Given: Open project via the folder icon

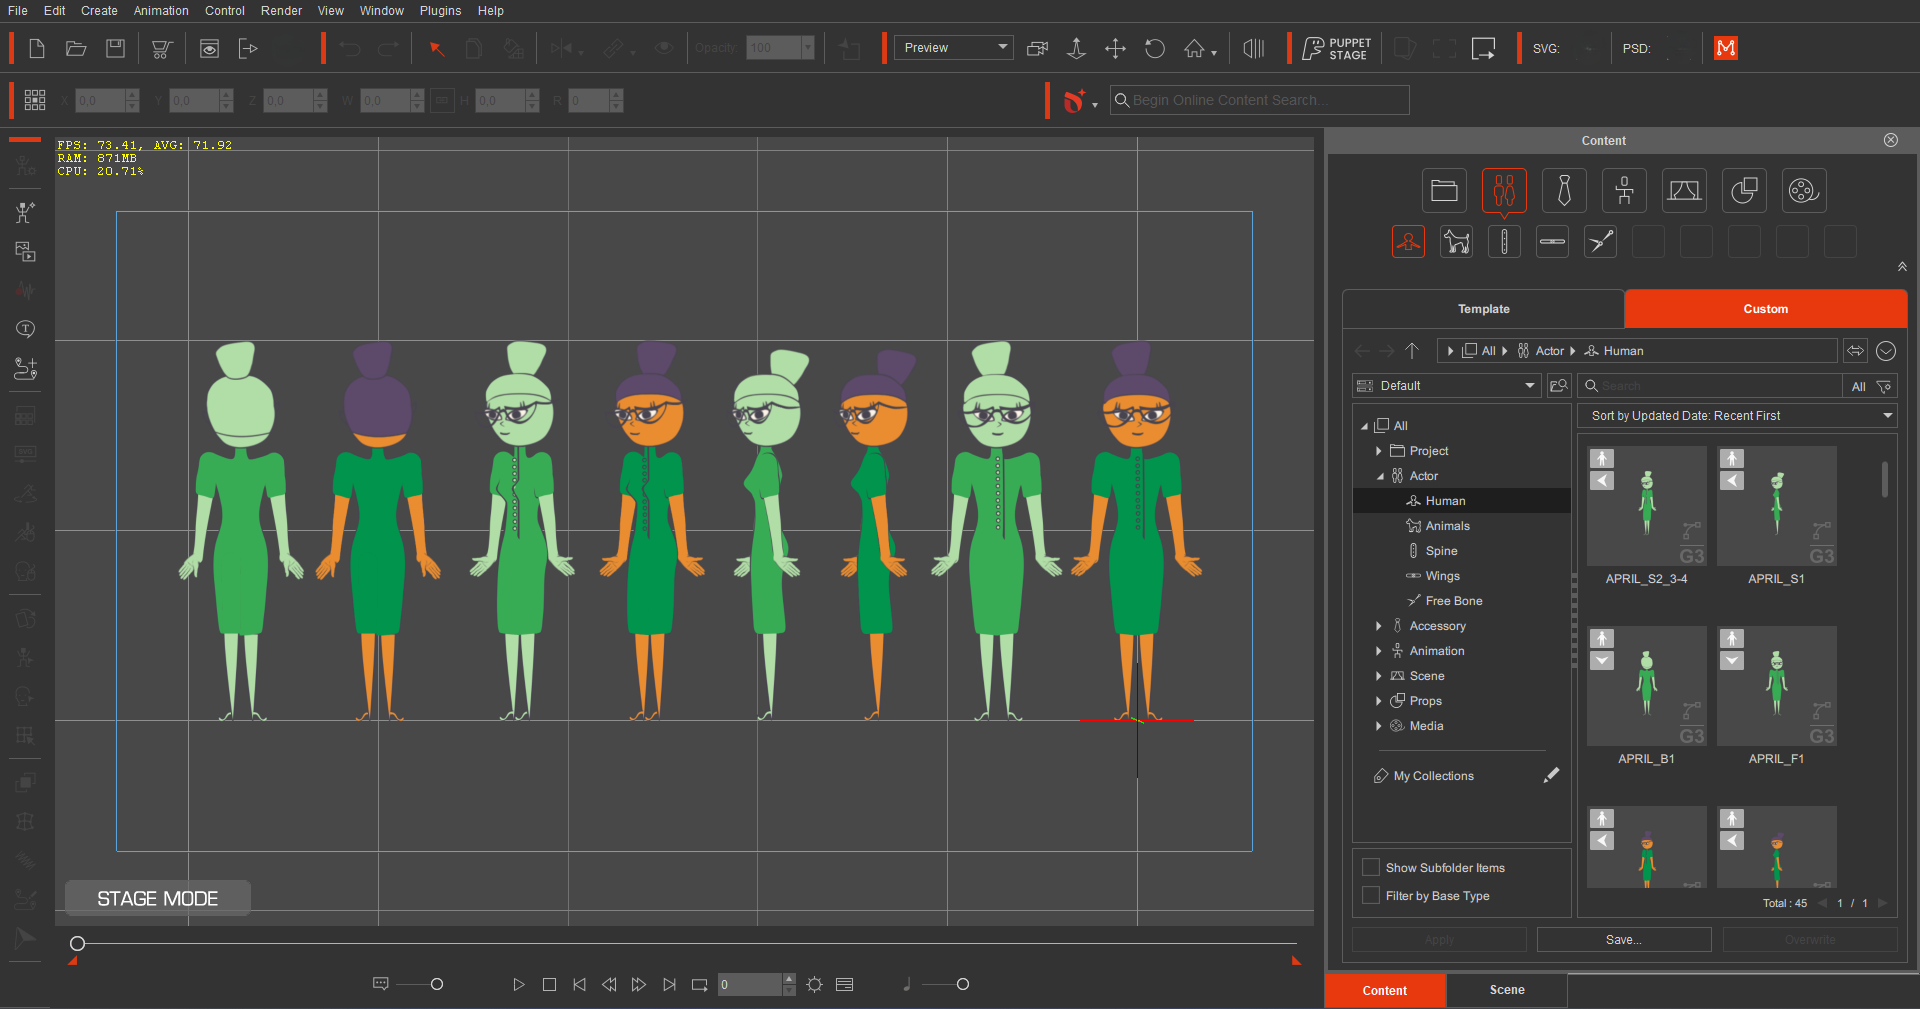Looking at the screenshot, I should pos(76,48).
